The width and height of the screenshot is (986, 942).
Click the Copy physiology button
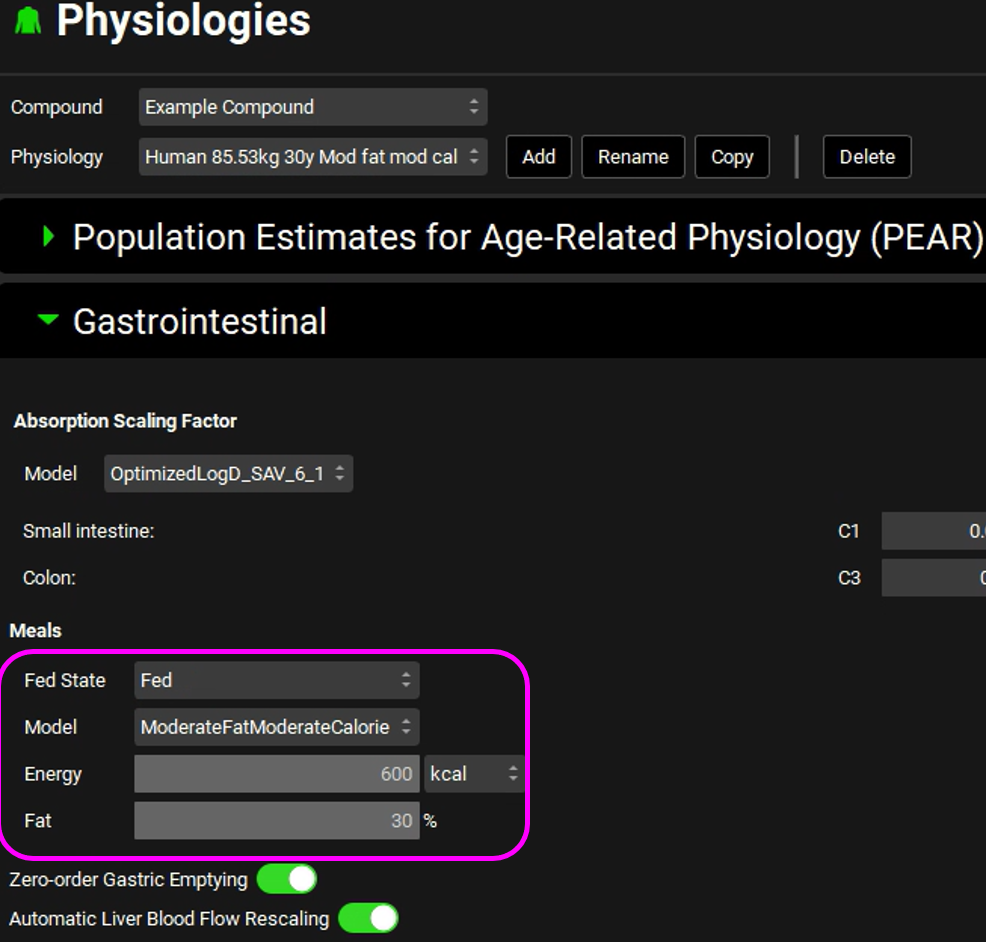coord(731,157)
